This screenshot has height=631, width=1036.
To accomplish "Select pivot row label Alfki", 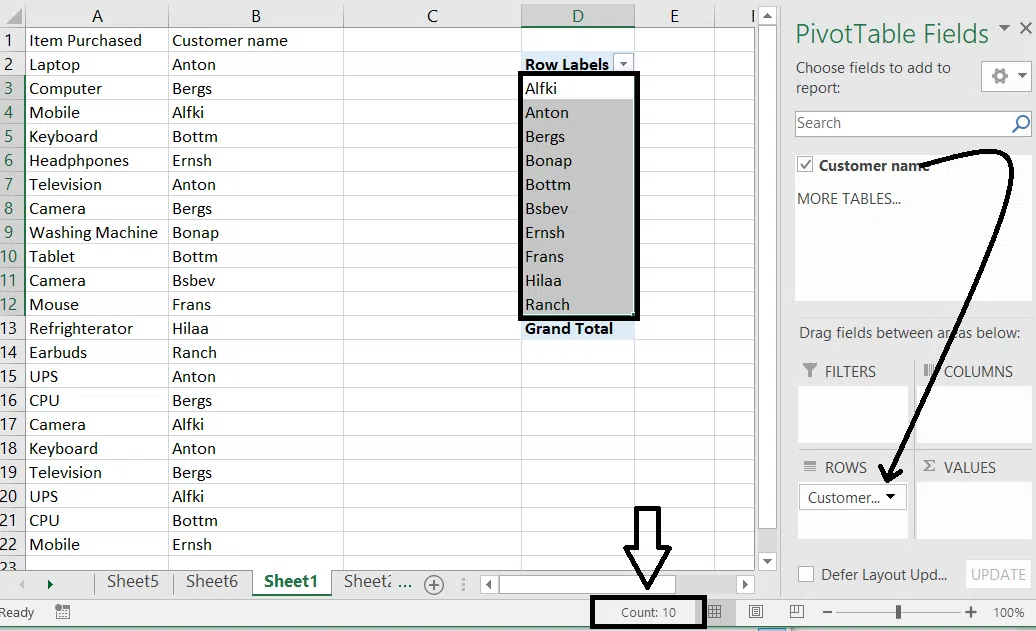I will click(577, 89).
